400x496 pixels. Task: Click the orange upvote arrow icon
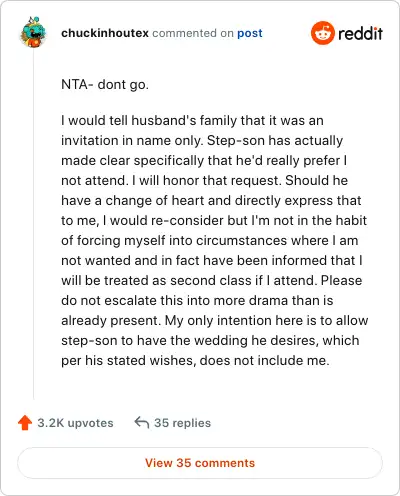25,423
